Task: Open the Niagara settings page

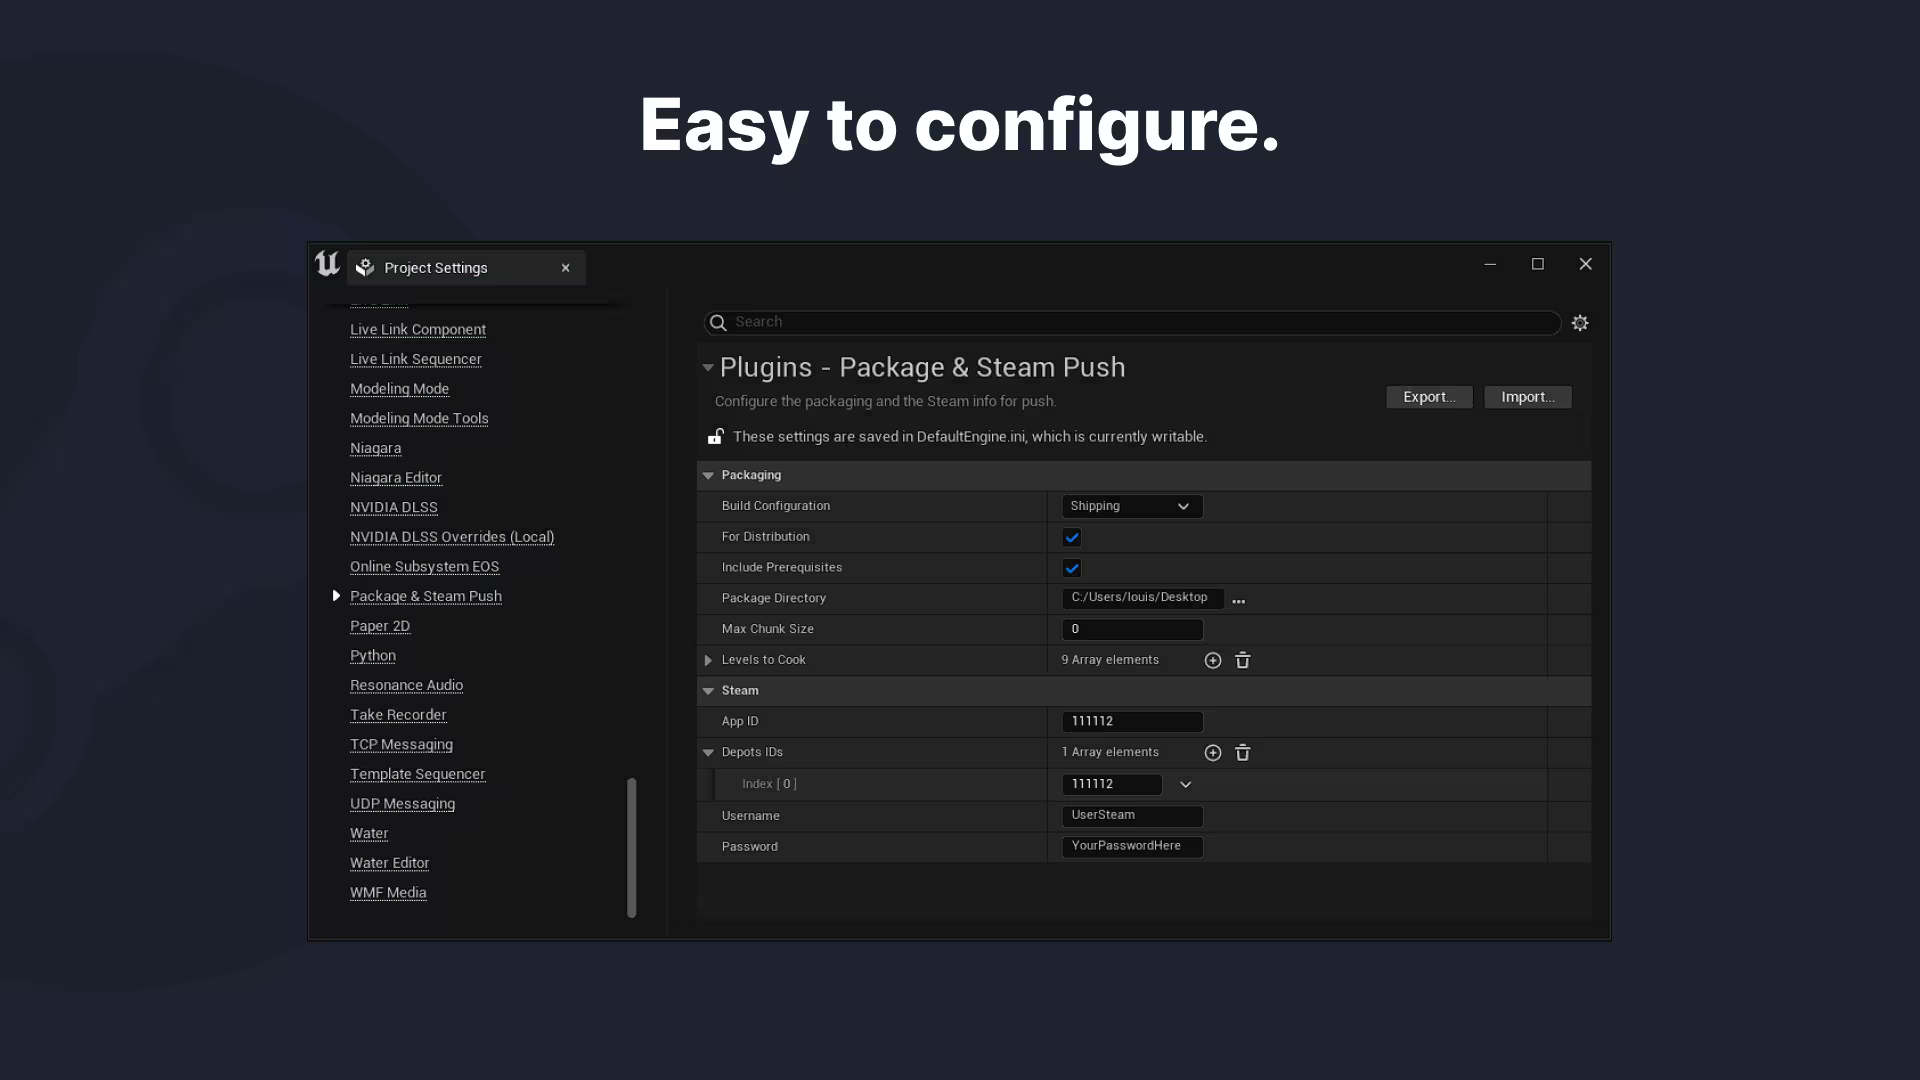Action: click(x=375, y=448)
